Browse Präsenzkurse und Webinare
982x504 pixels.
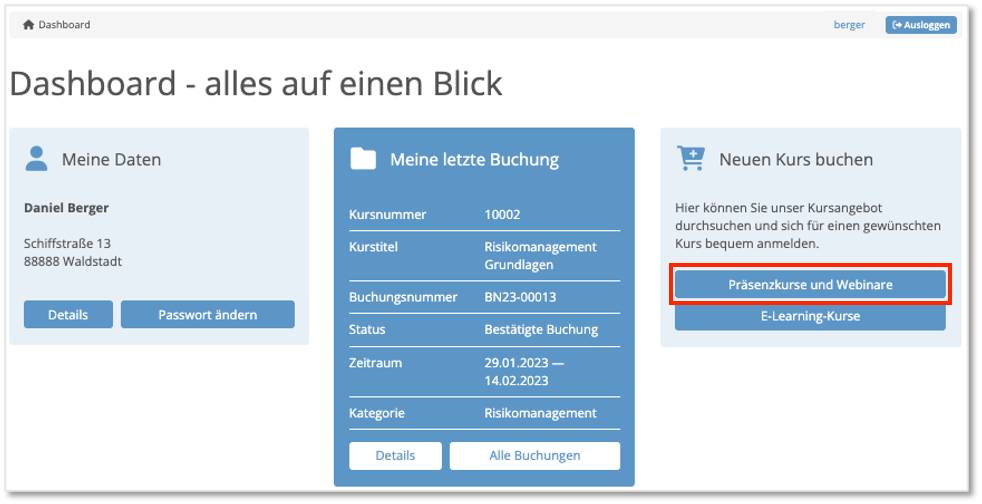(x=810, y=284)
